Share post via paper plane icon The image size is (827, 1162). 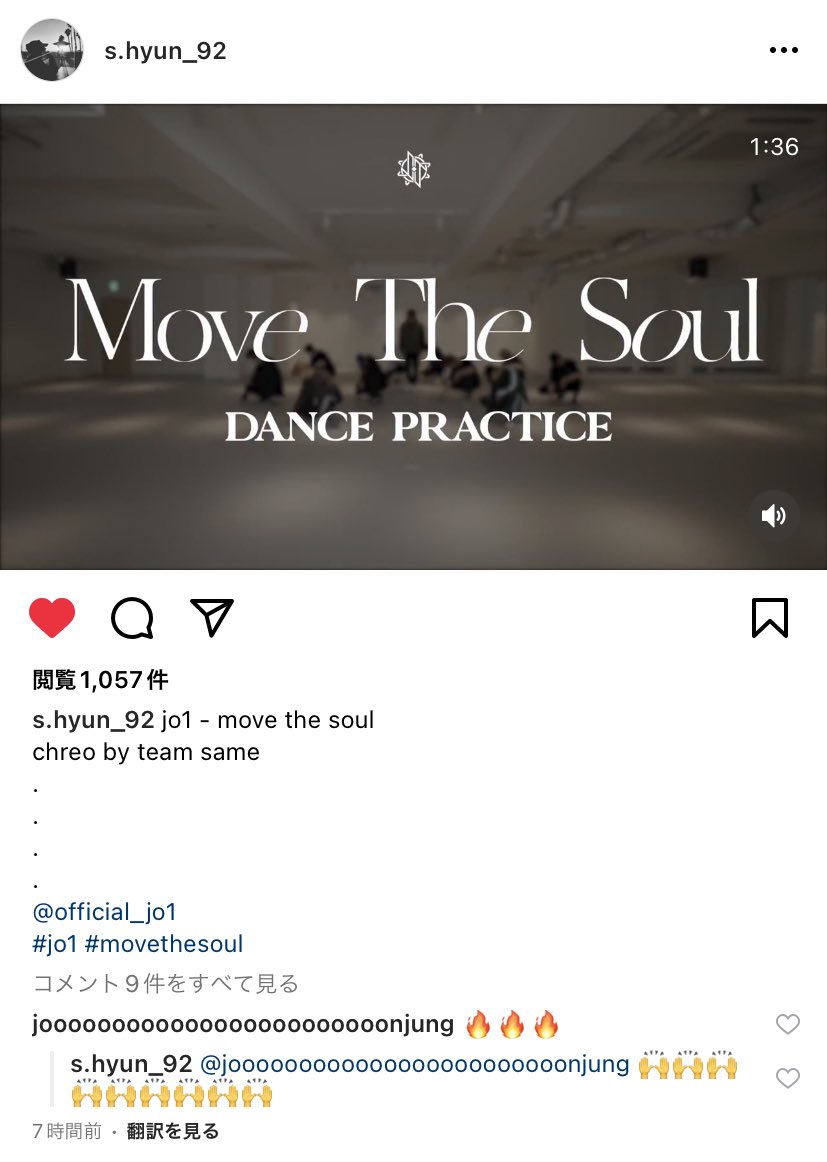pyautogui.click(x=212, y=617)
